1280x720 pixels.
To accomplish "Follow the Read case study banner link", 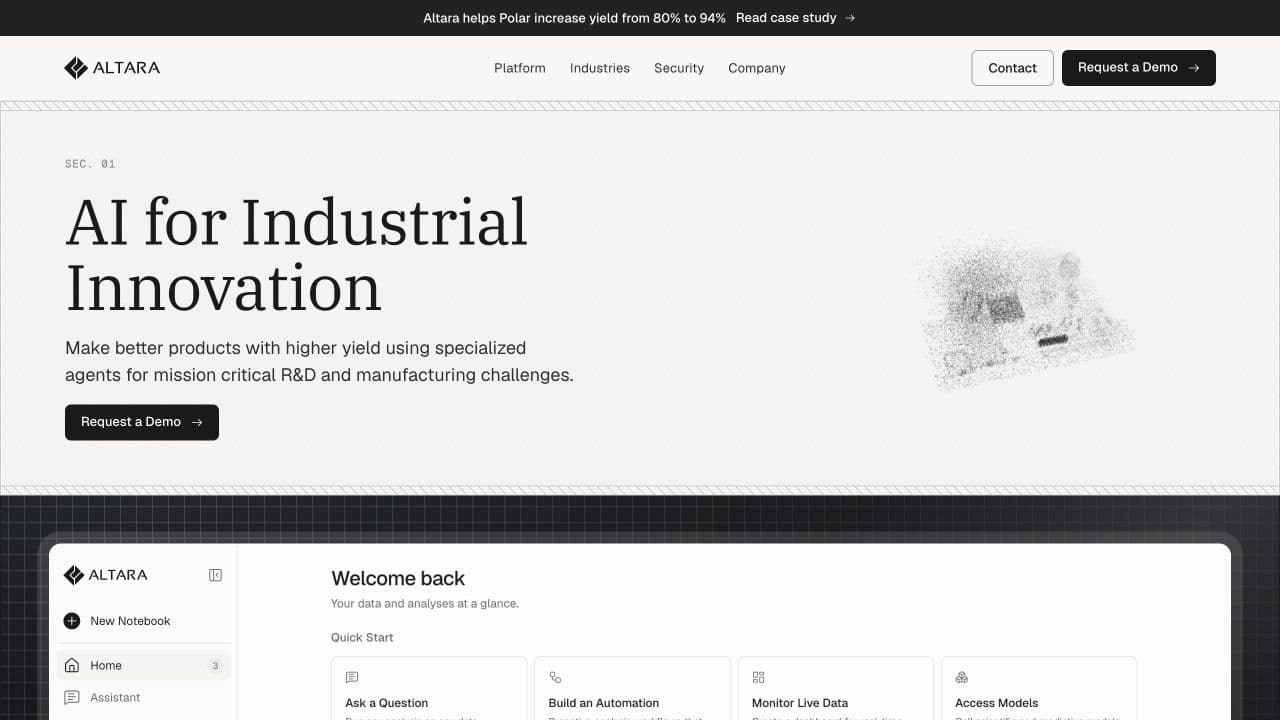I will pyautogui.click(x=795, y=18).
